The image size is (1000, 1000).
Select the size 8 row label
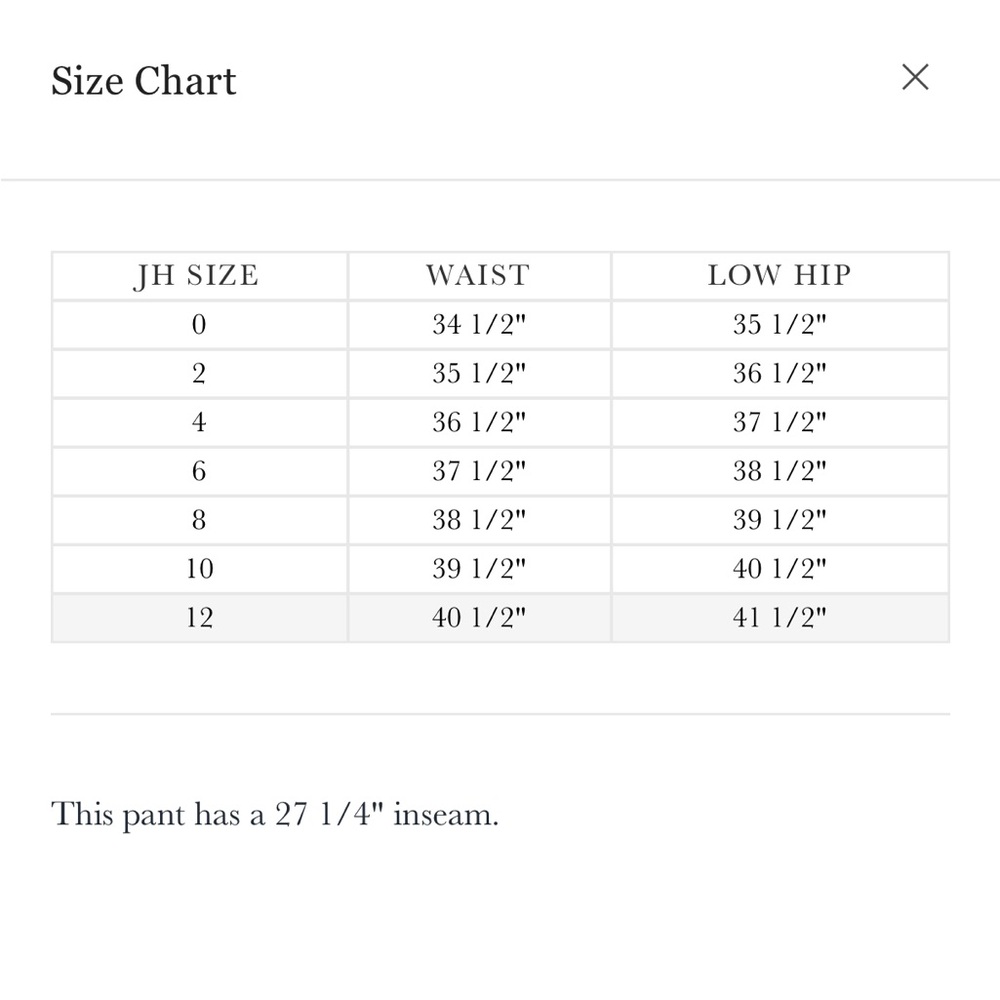pos(199,520)
